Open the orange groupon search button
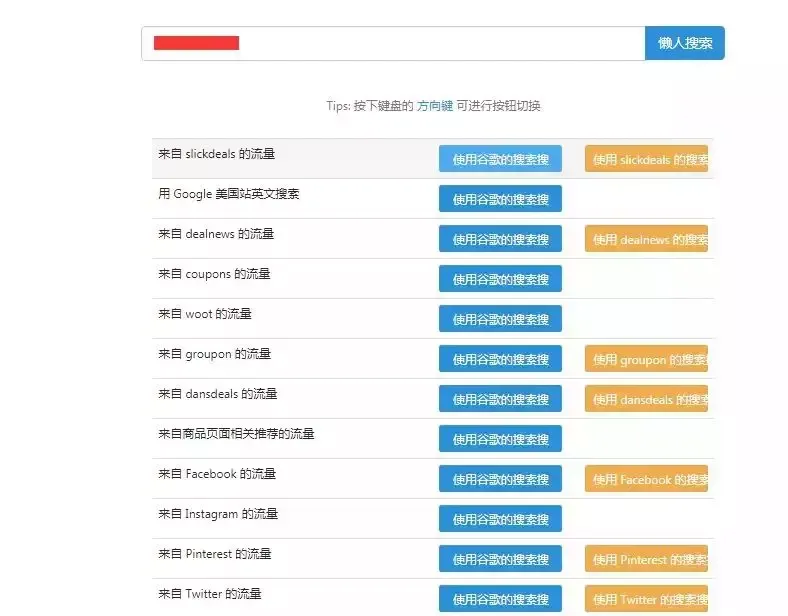 (646, 359)
